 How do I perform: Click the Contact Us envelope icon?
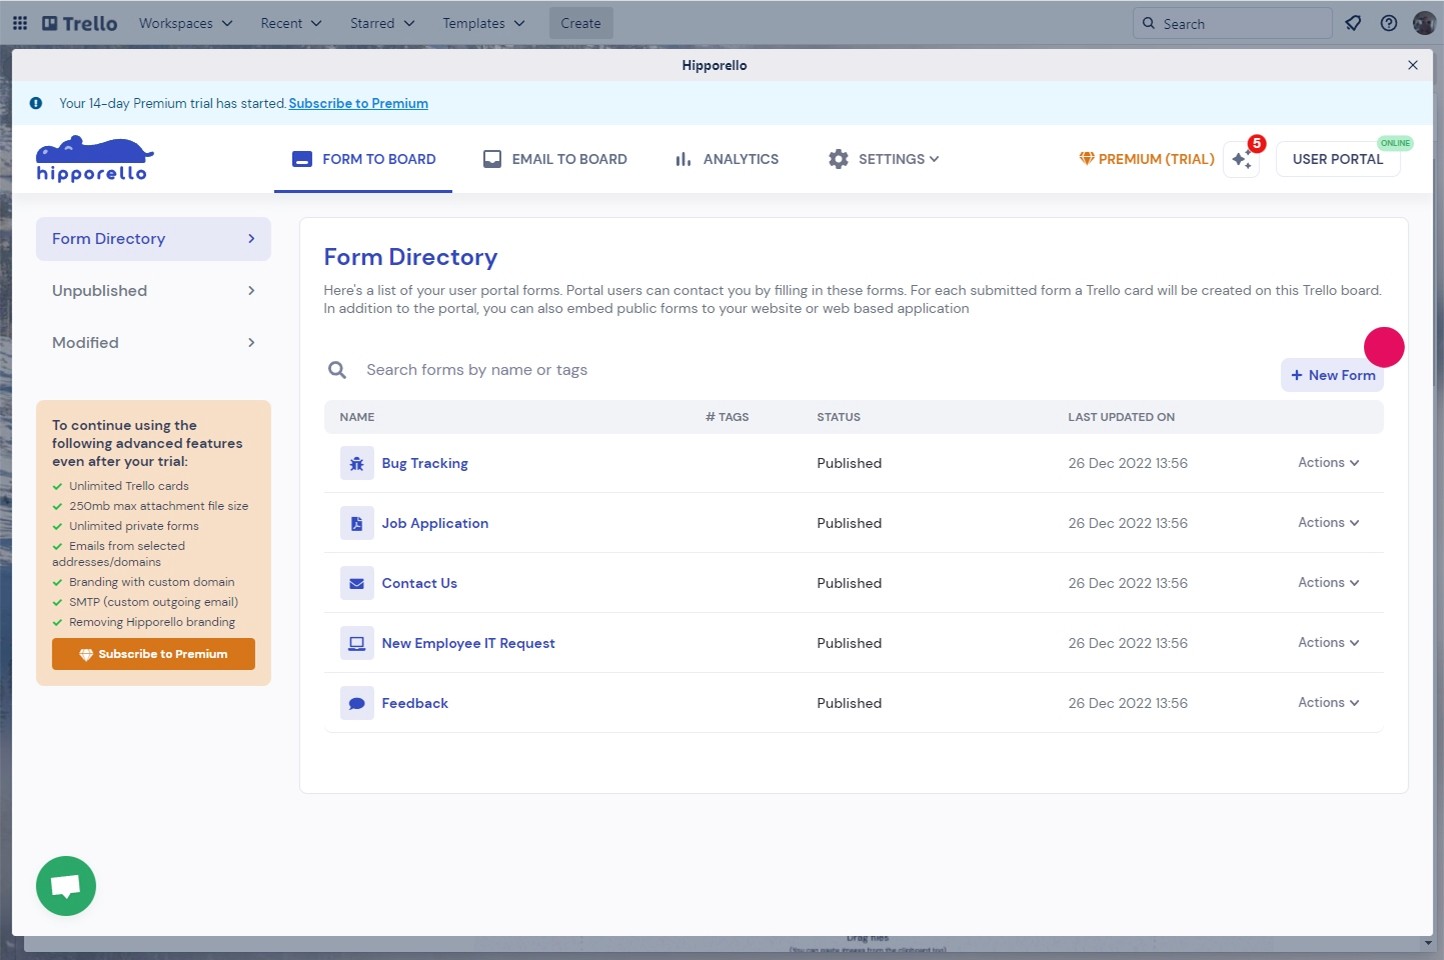(x=357, y=583)
